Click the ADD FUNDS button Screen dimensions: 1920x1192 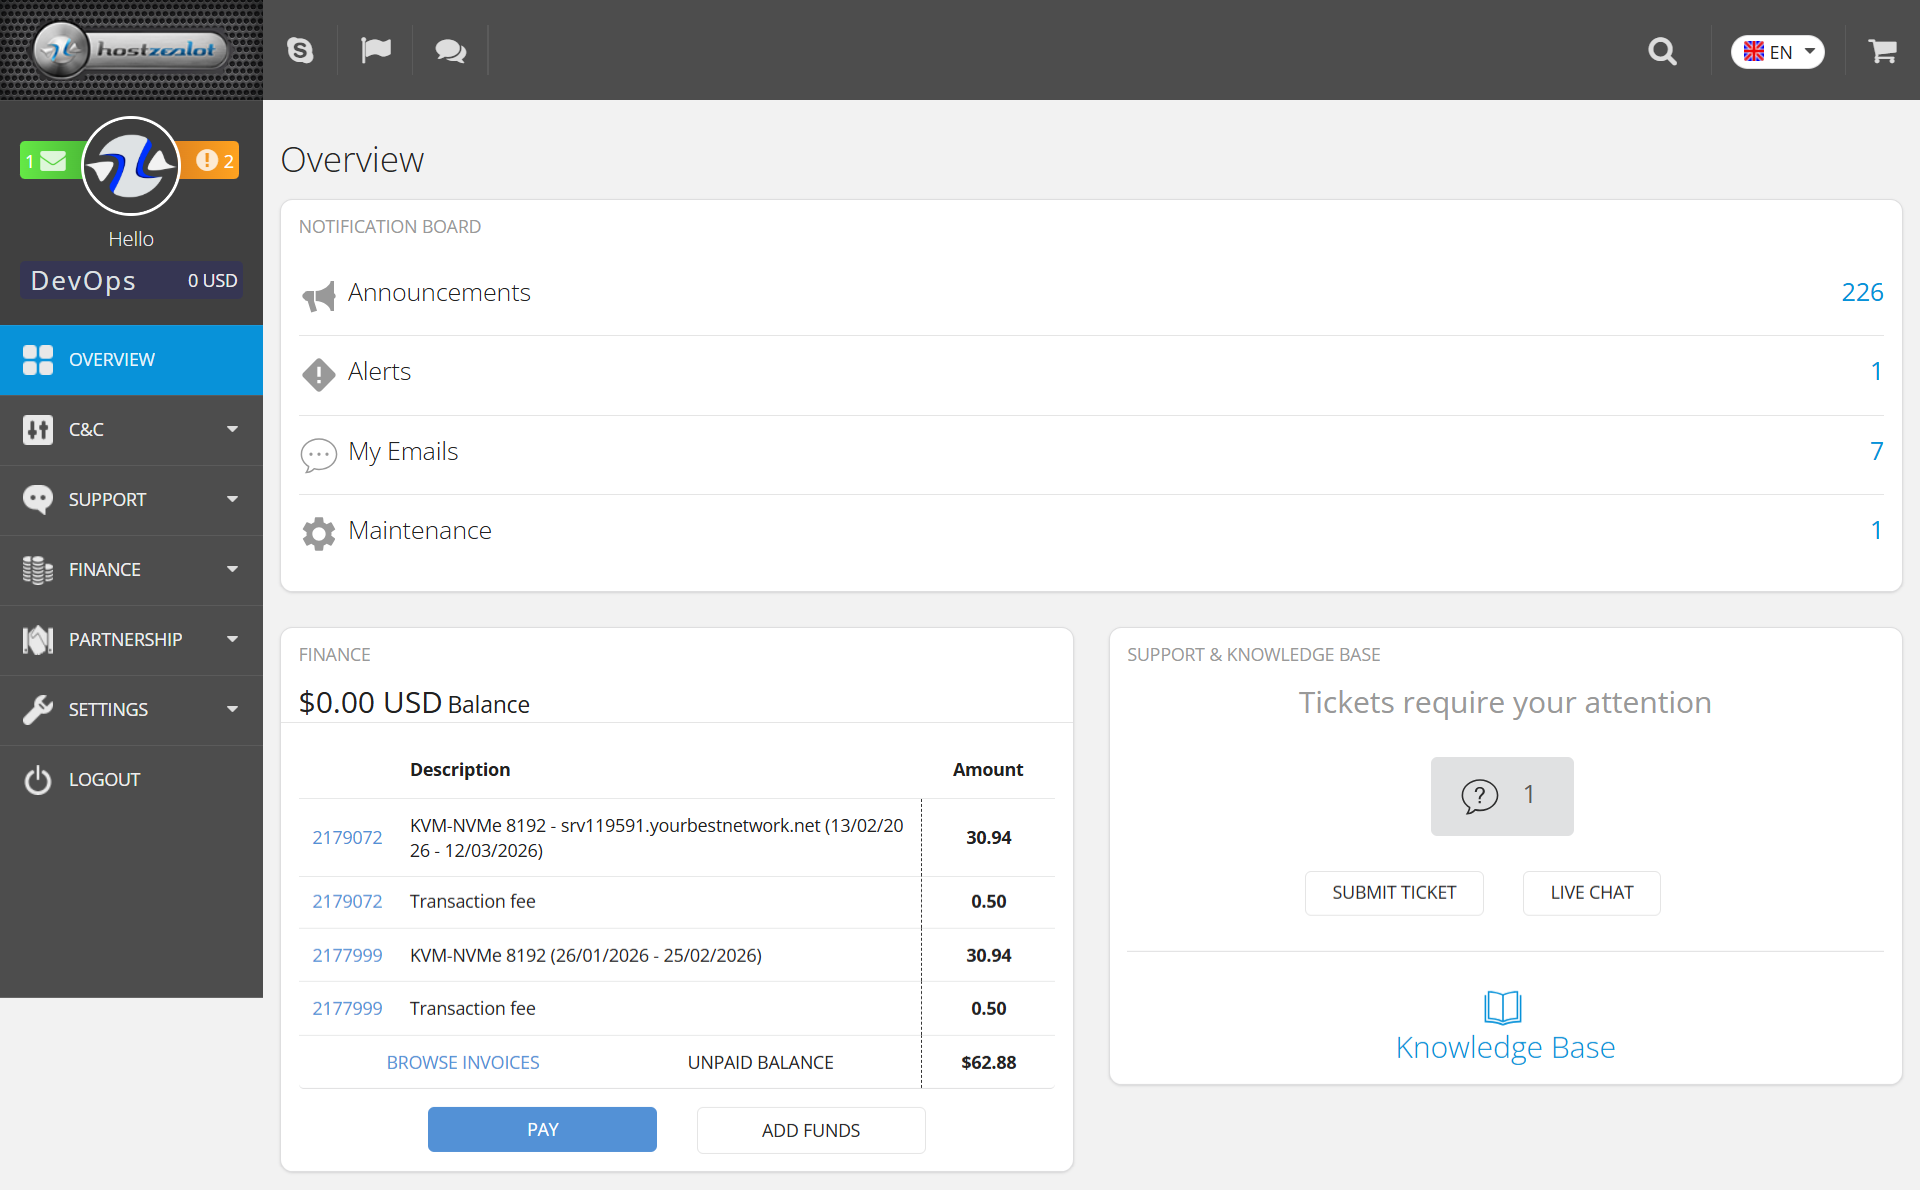811,1131
